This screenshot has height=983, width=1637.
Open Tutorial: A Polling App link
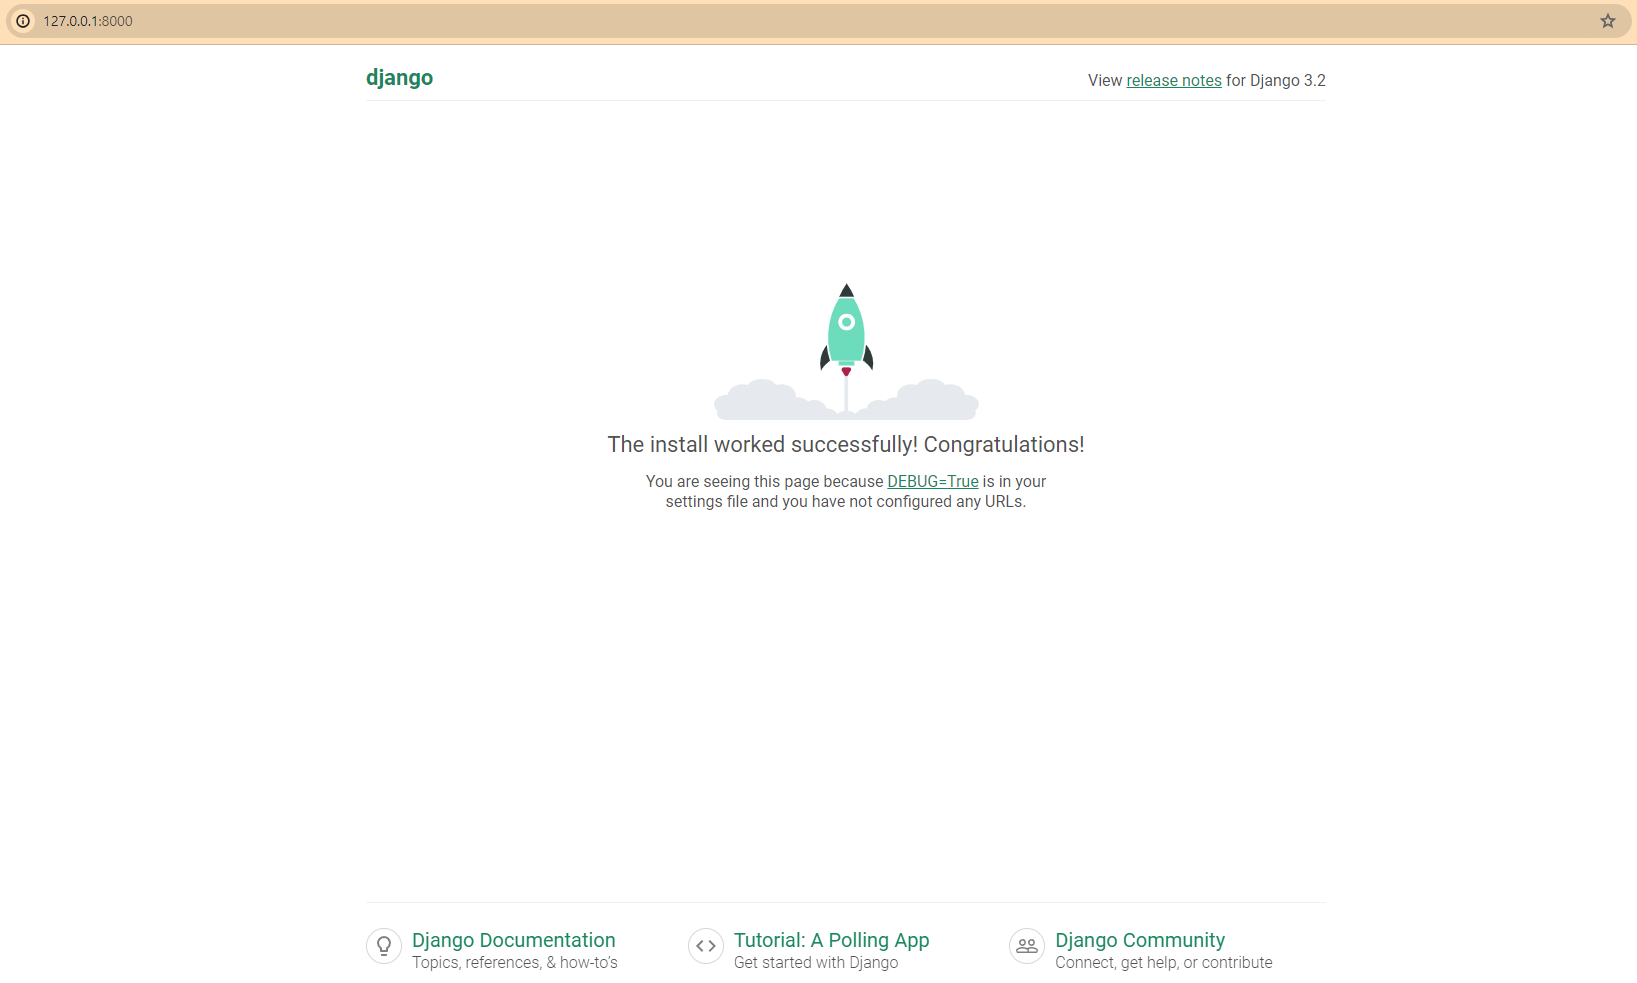pyautogui.click(x=832, y=940)
